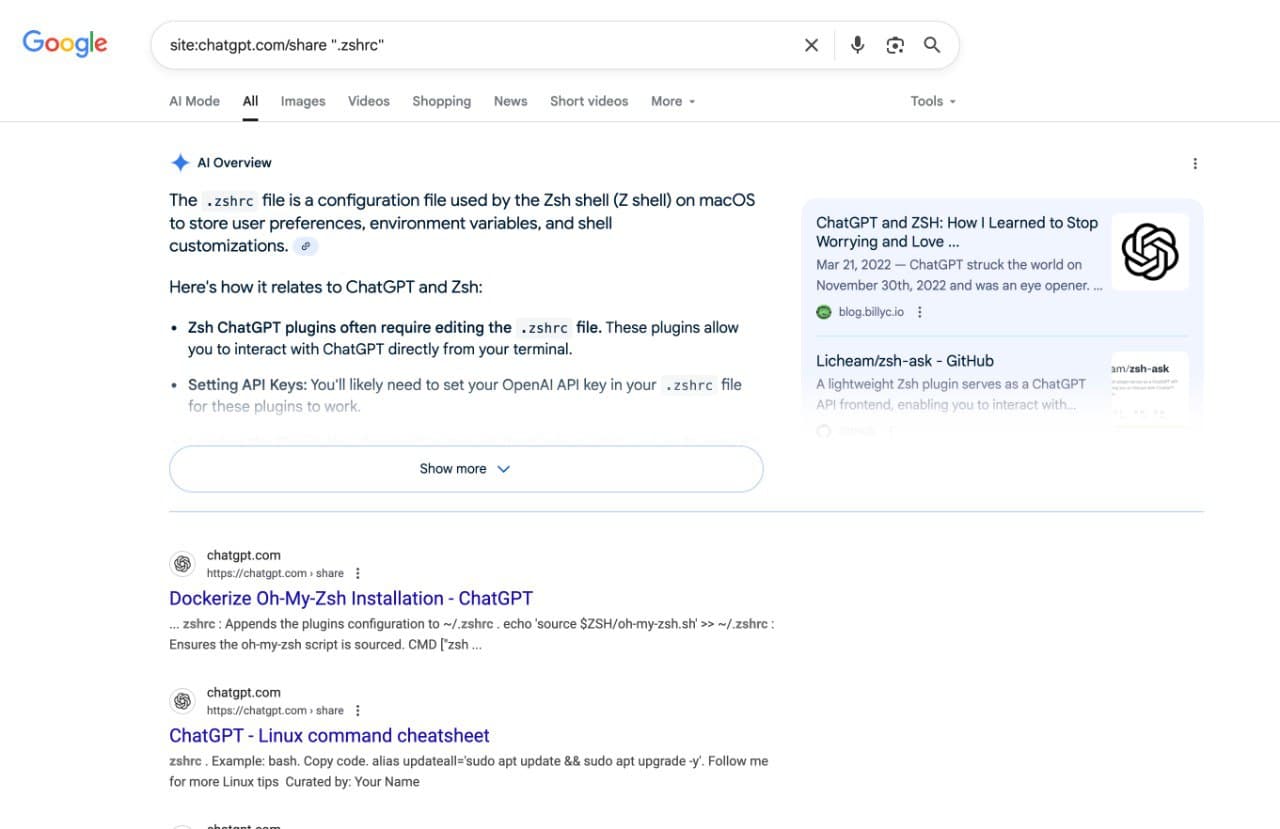Screen dimensions: 1280x829
Task: Switch to AI Mode tab
Action: pyautogui.click(x=194, y=101)
